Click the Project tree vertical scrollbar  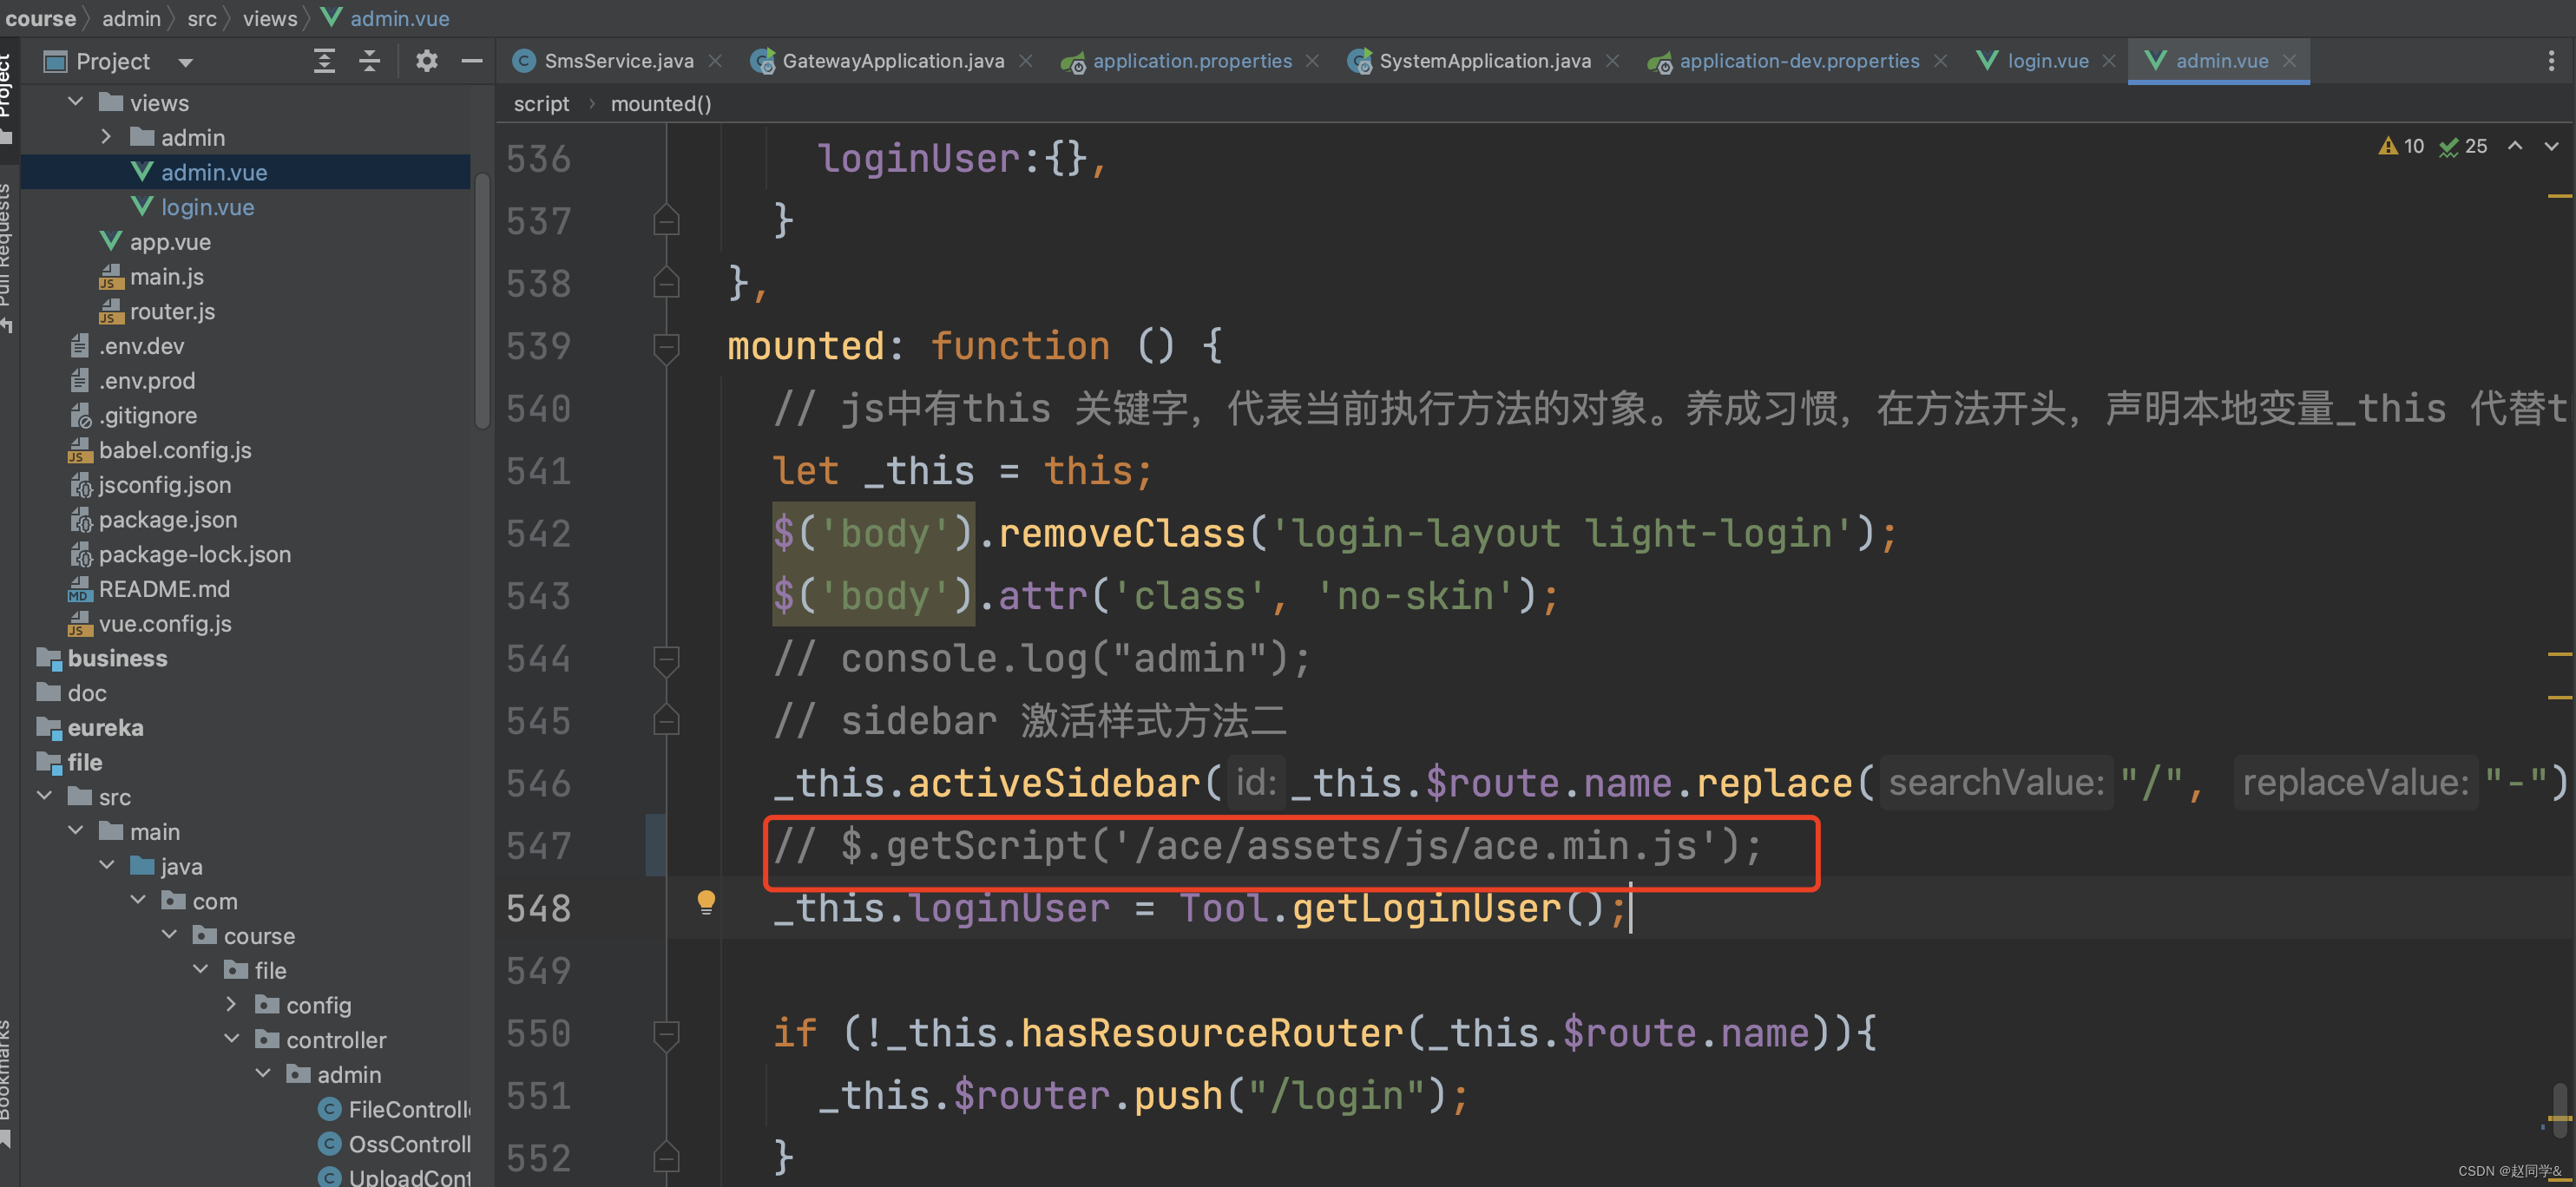pos(482,300)
